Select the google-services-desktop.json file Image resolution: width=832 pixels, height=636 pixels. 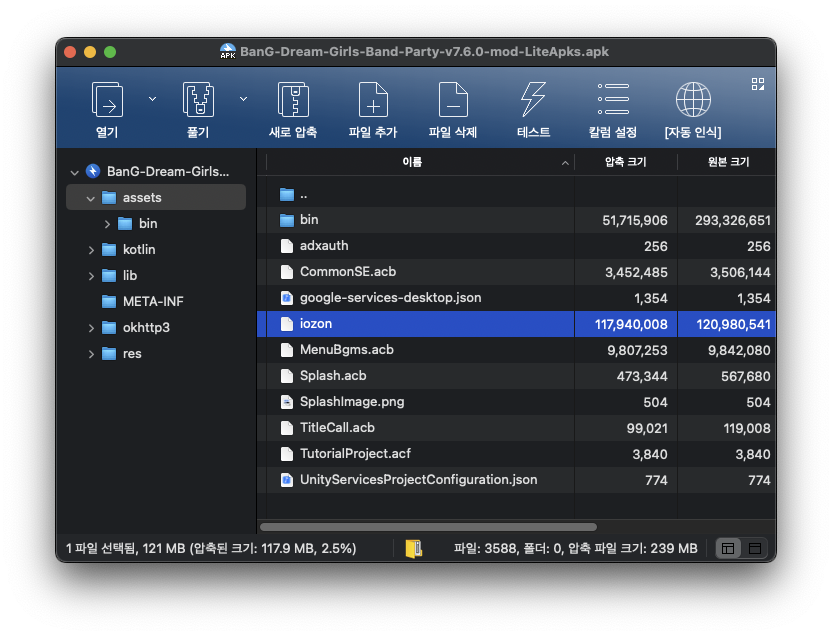(x=516, y=298)
